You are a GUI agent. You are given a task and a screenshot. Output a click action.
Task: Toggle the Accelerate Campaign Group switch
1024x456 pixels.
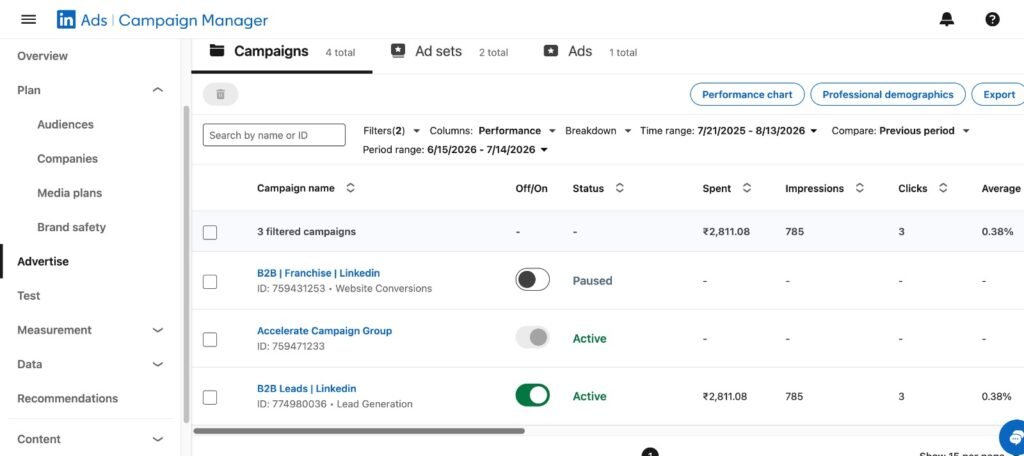pyautogui.click(x=532, y=337)
